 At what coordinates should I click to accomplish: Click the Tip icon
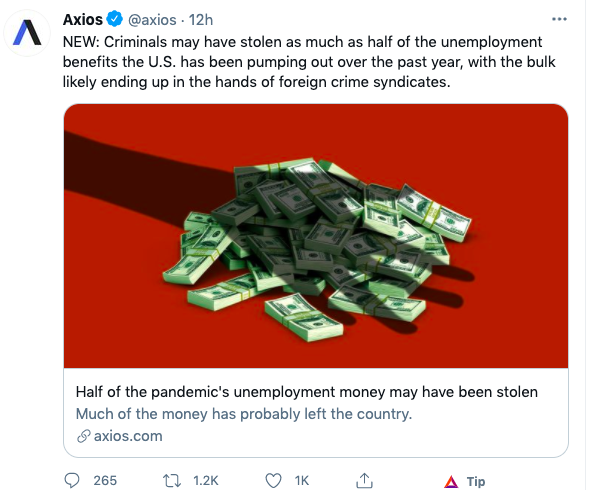tap(451, 481)
